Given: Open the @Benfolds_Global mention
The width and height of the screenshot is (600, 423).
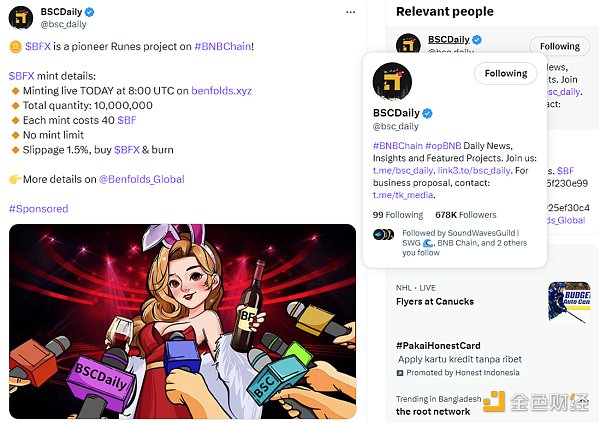Looking at the screenshot, I should point(140,179).
